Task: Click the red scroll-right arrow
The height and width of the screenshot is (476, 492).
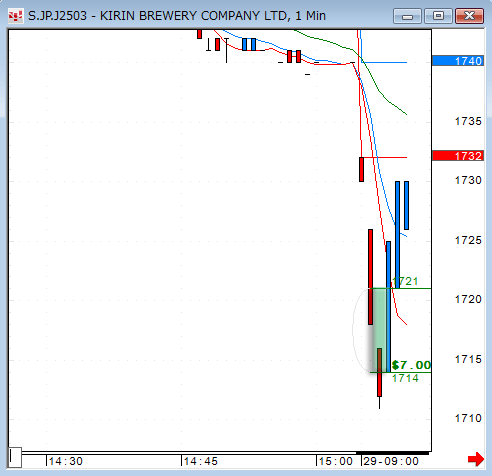Action: coord(476,459)
